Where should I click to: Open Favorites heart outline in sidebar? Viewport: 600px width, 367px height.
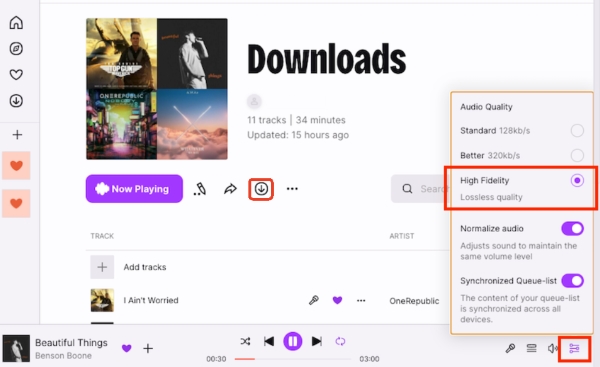(x=16, y=74)
